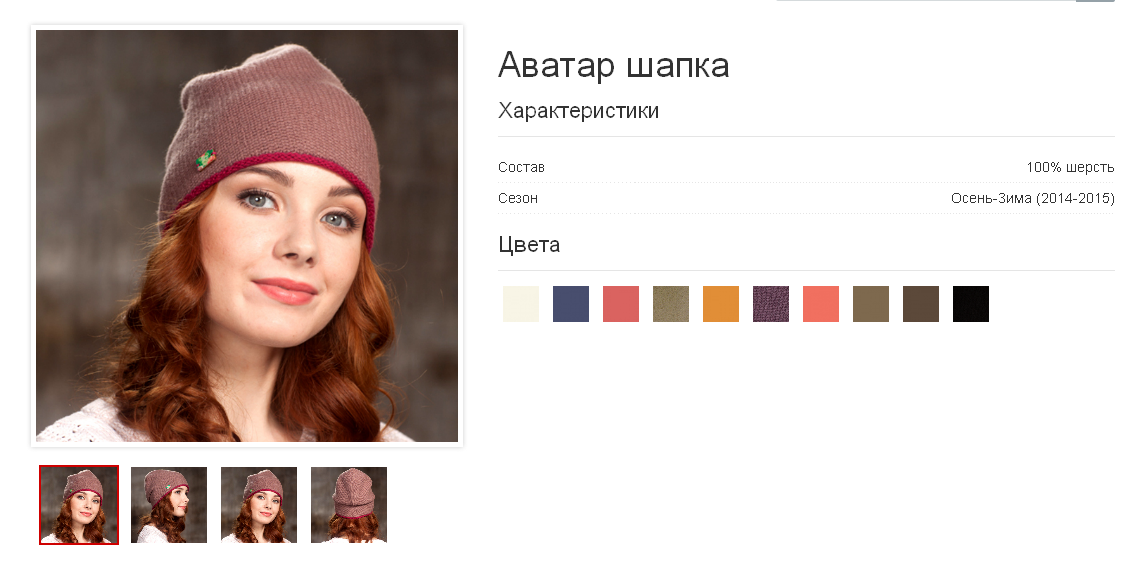
Task: Select the black color swatch
Action: pyautogui.click(x=971, y=304)
